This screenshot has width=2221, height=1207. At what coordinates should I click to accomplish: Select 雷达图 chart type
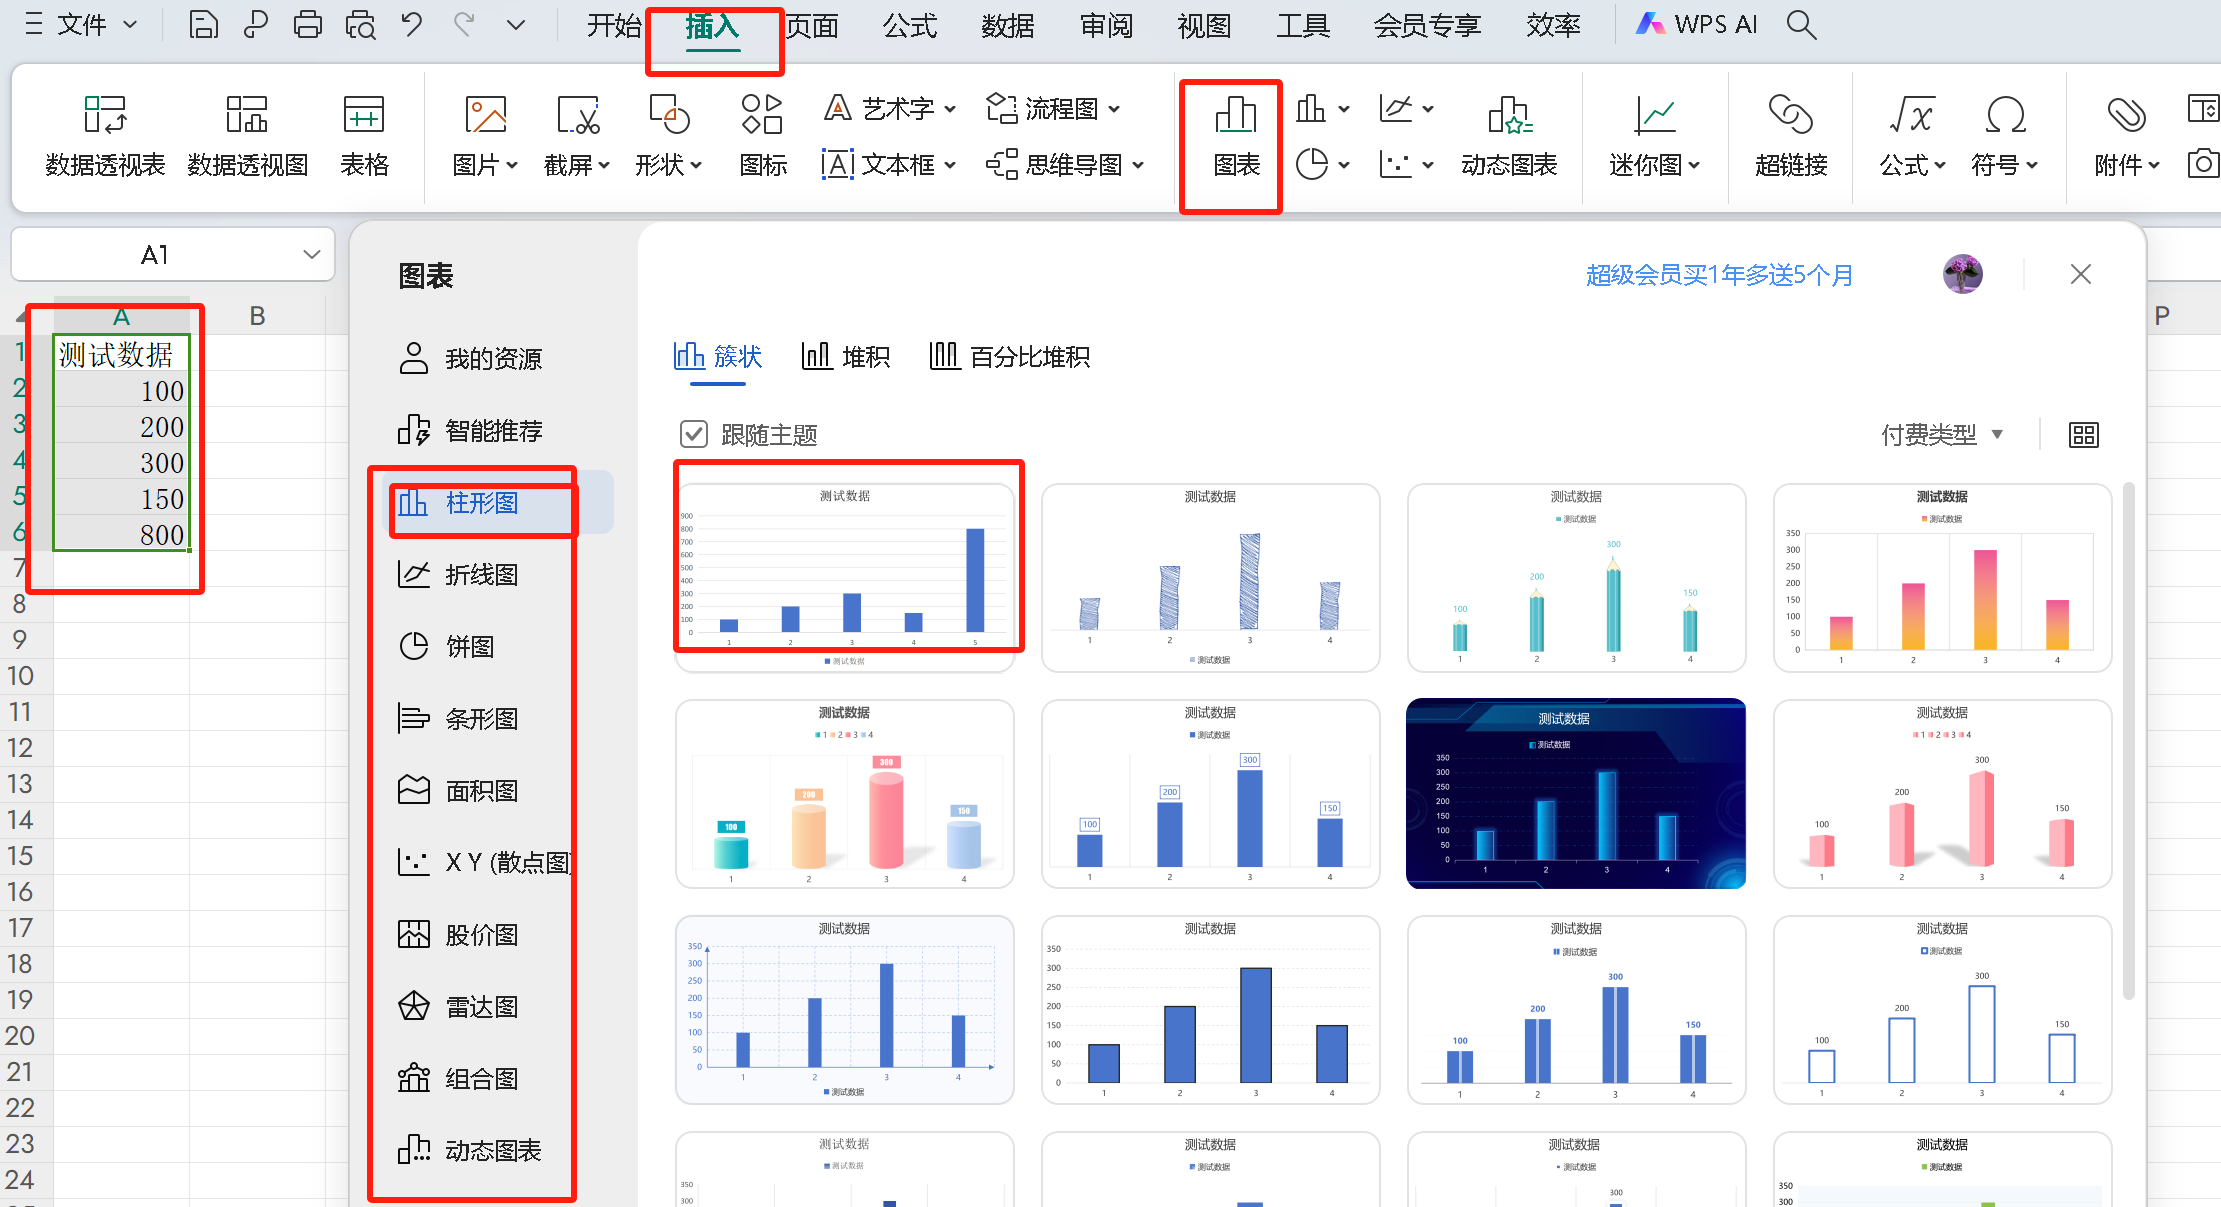tap(458, 1006)
